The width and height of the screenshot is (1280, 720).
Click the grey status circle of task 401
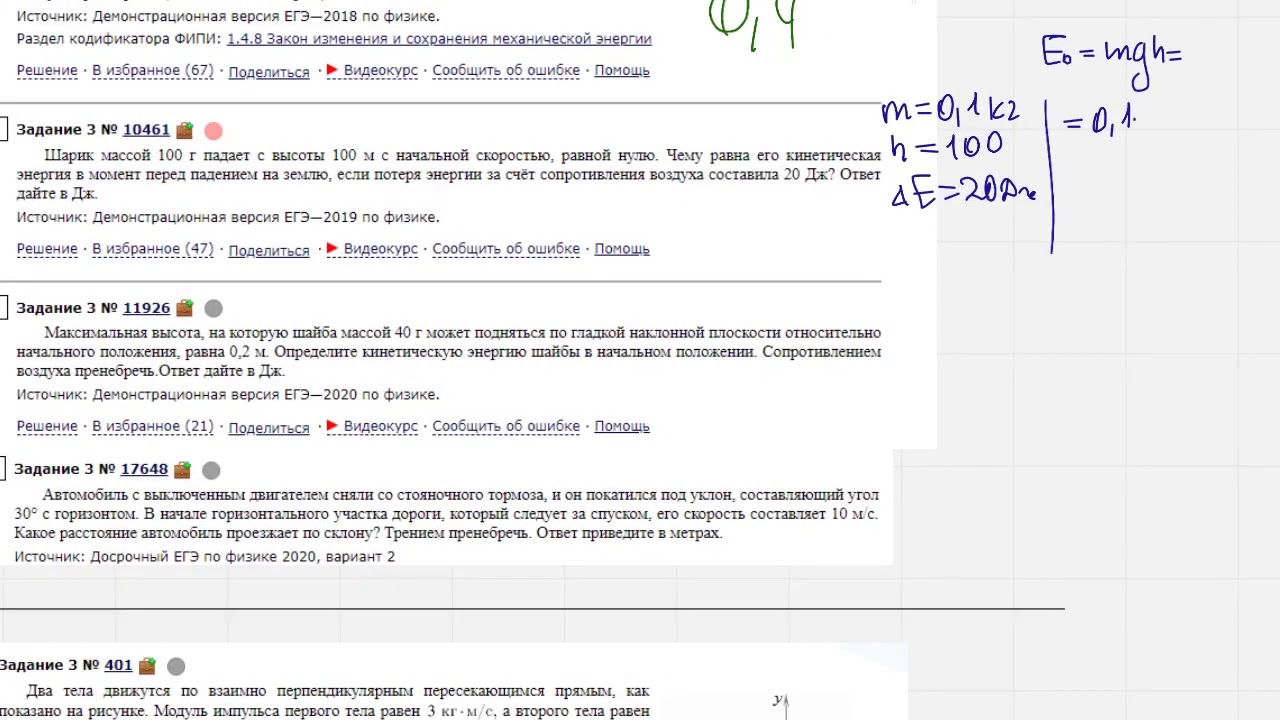point(176,666)
